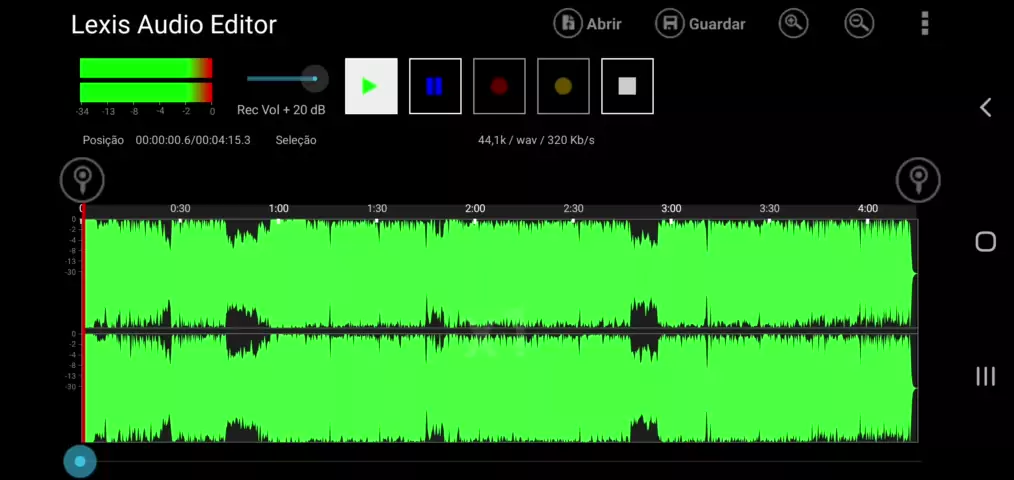The width and height of the screenshot is (1014, 480).
Task: Stop playback with the white square button
Action: (627, 86)
